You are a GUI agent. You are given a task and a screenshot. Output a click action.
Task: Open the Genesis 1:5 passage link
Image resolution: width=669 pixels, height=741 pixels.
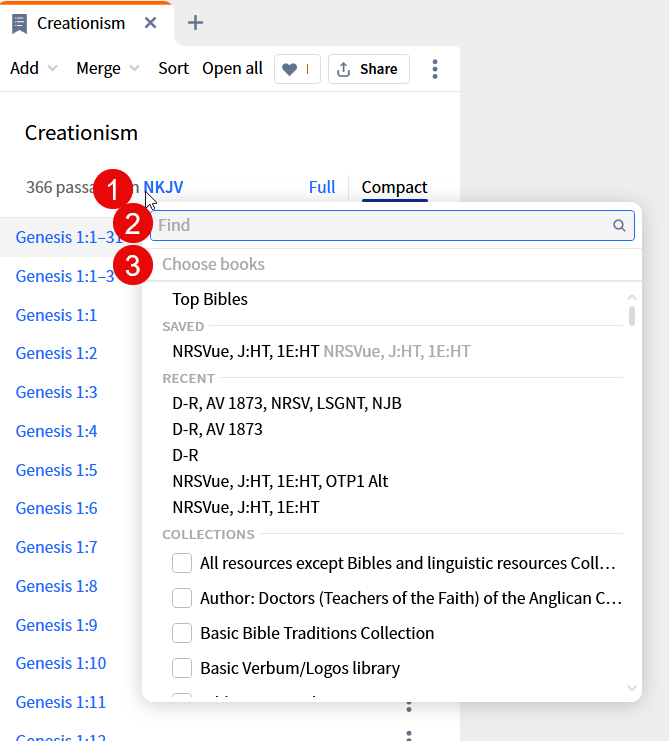click(x=56, y=470)
